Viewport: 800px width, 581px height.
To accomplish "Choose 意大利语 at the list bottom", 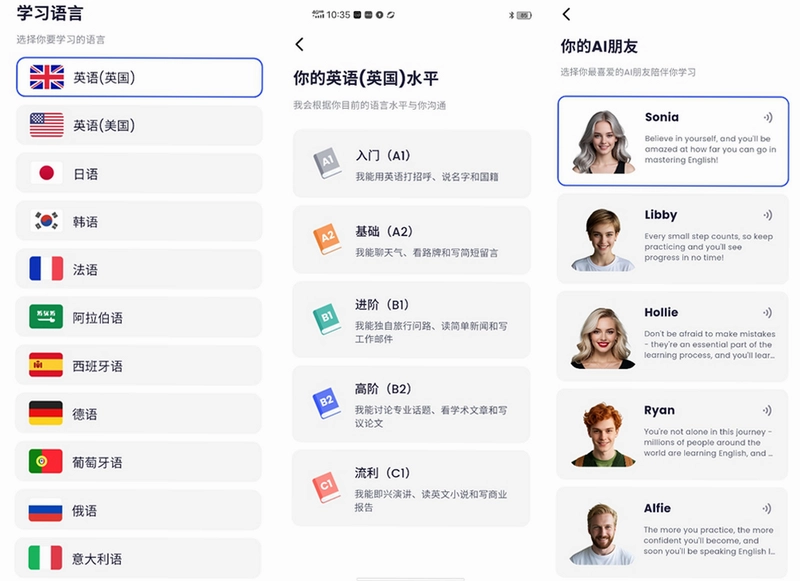I will coord(138,559).
